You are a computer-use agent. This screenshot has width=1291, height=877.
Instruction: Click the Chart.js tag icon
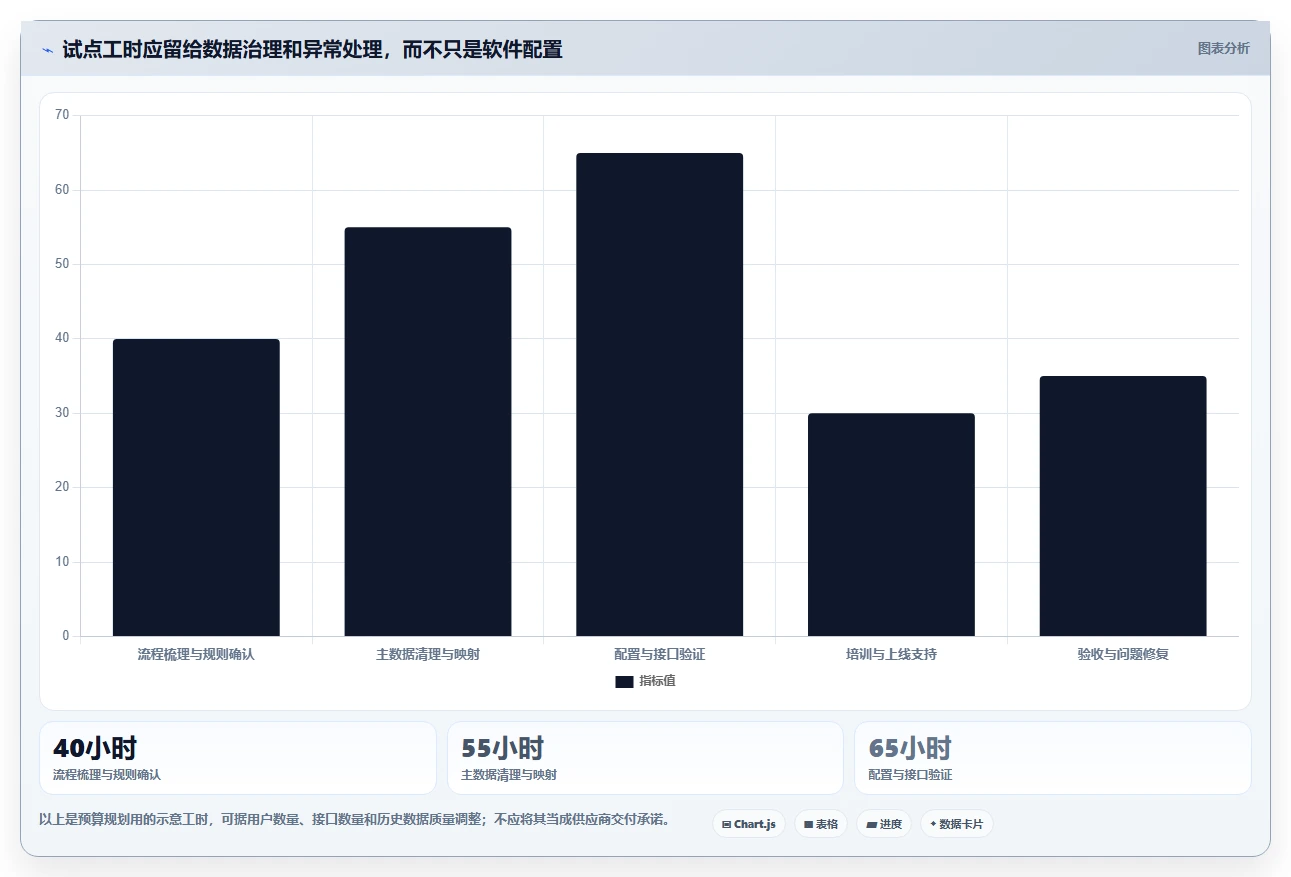coord(727,825)
